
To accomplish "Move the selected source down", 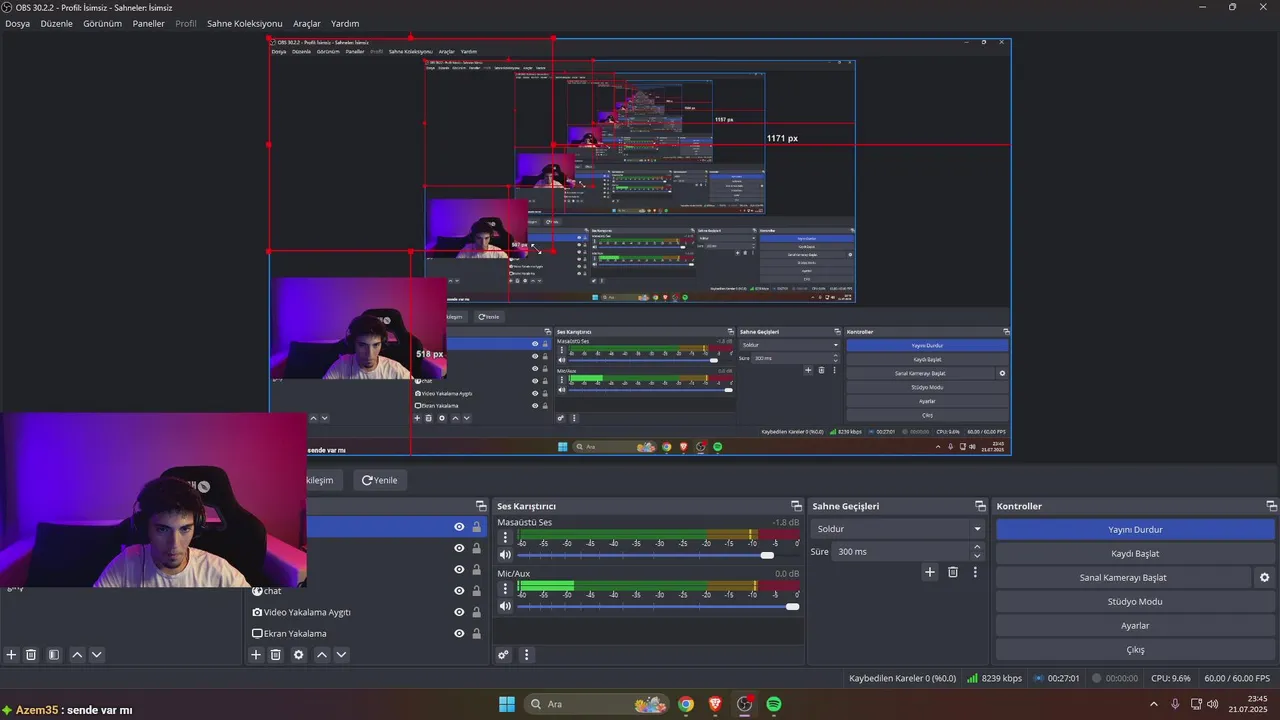I will (341, 655).
